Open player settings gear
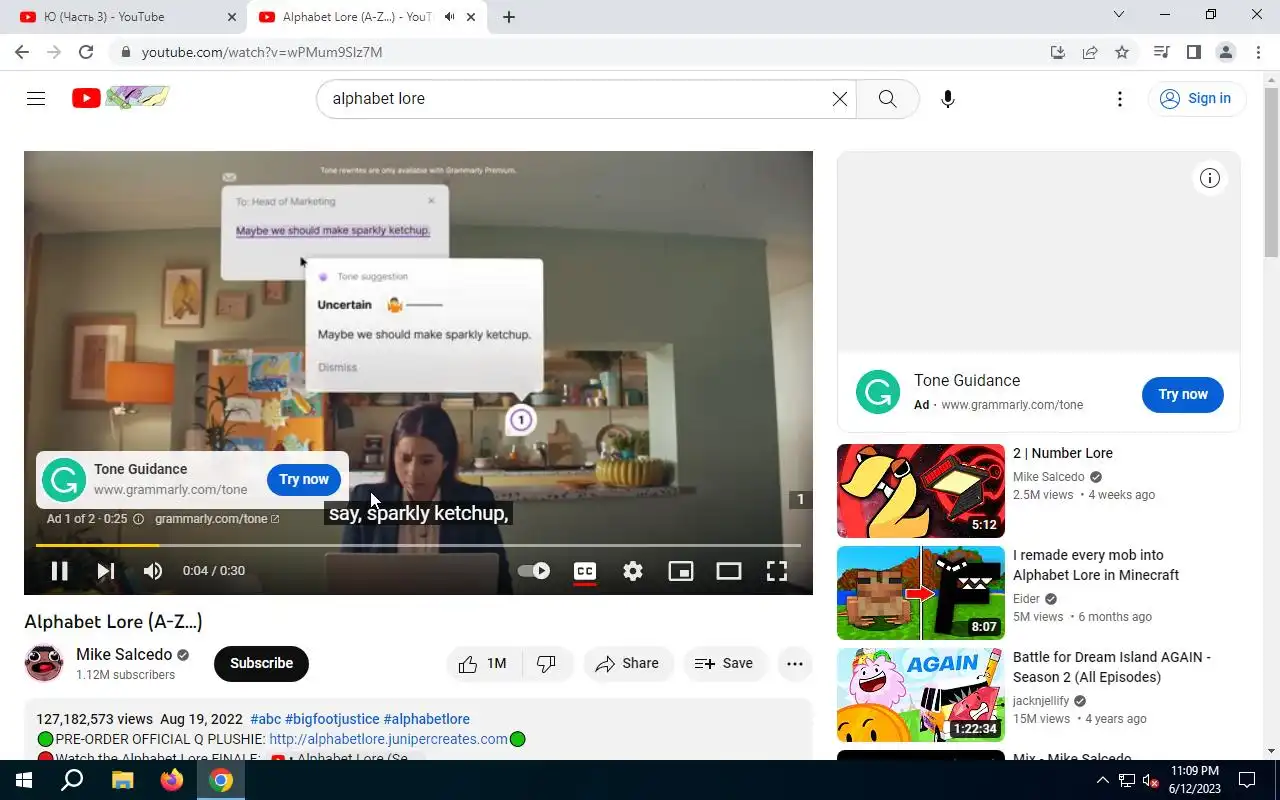This screenshot has width=1280, height=800. click(x=633, y=571)
